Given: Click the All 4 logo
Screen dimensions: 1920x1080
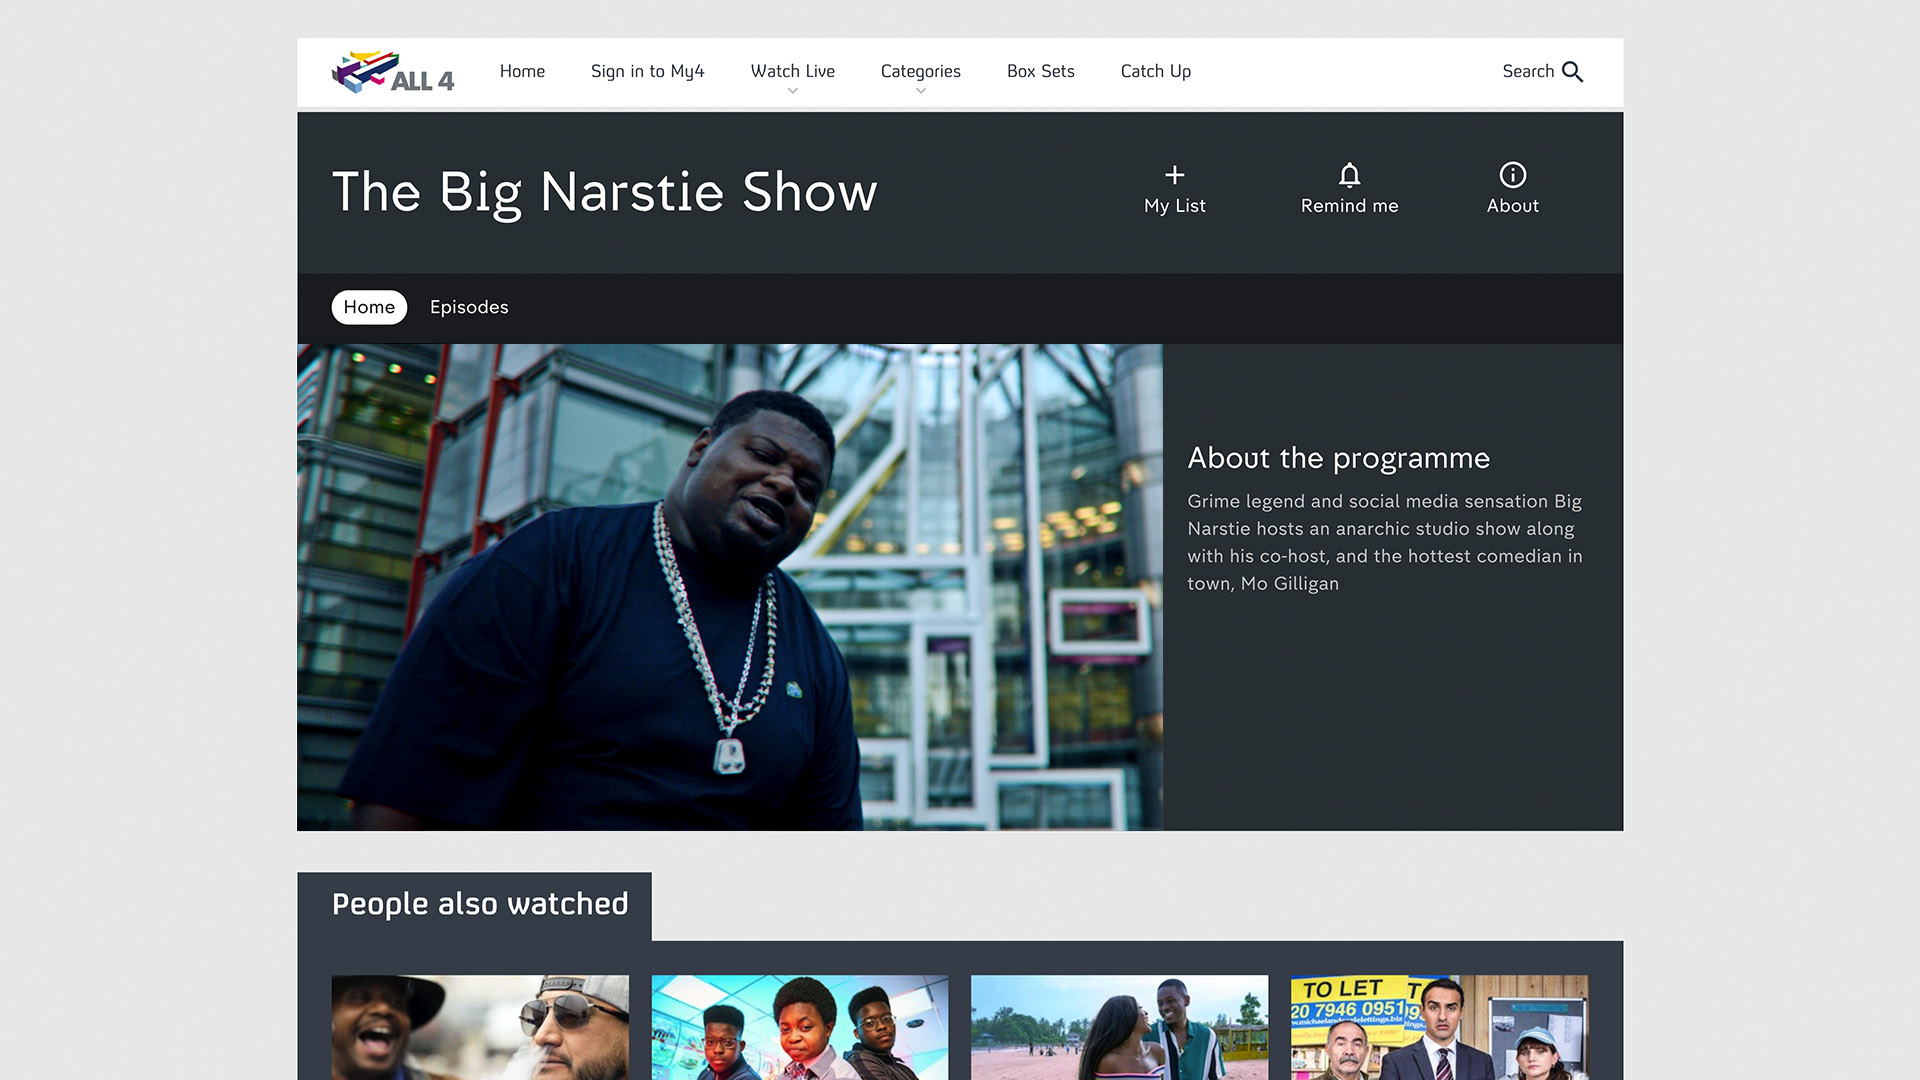Looking at the screenshot, I should pyautogui.click(x=392, y=72).
